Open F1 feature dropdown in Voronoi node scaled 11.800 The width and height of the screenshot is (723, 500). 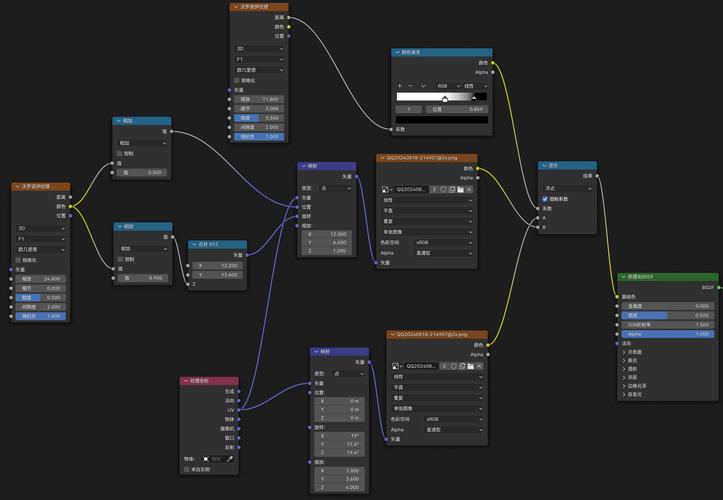tap(259, 59)
